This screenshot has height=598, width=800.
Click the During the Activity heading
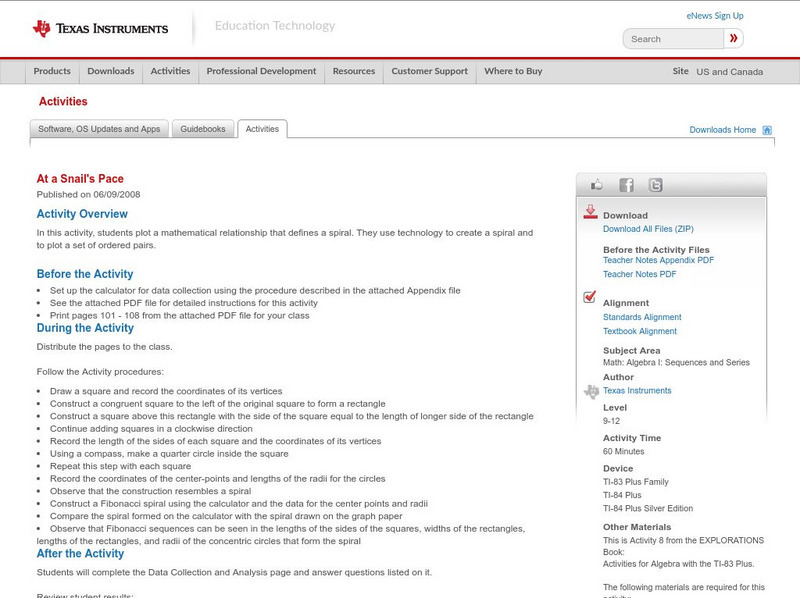85,328
